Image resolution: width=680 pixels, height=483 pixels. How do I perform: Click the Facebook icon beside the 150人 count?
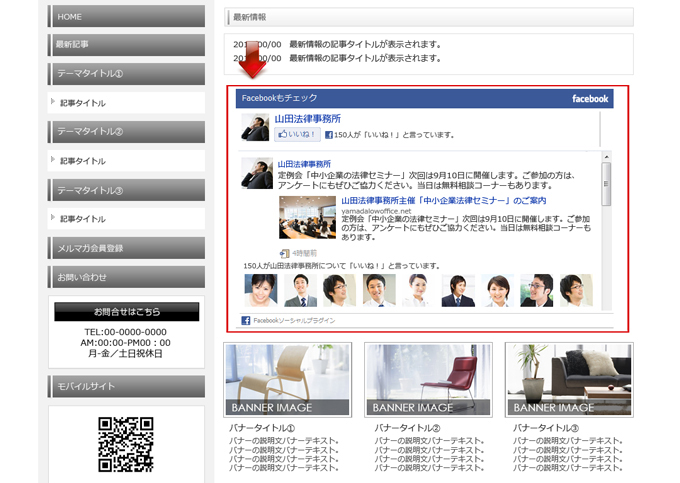(x=328, y=134)
